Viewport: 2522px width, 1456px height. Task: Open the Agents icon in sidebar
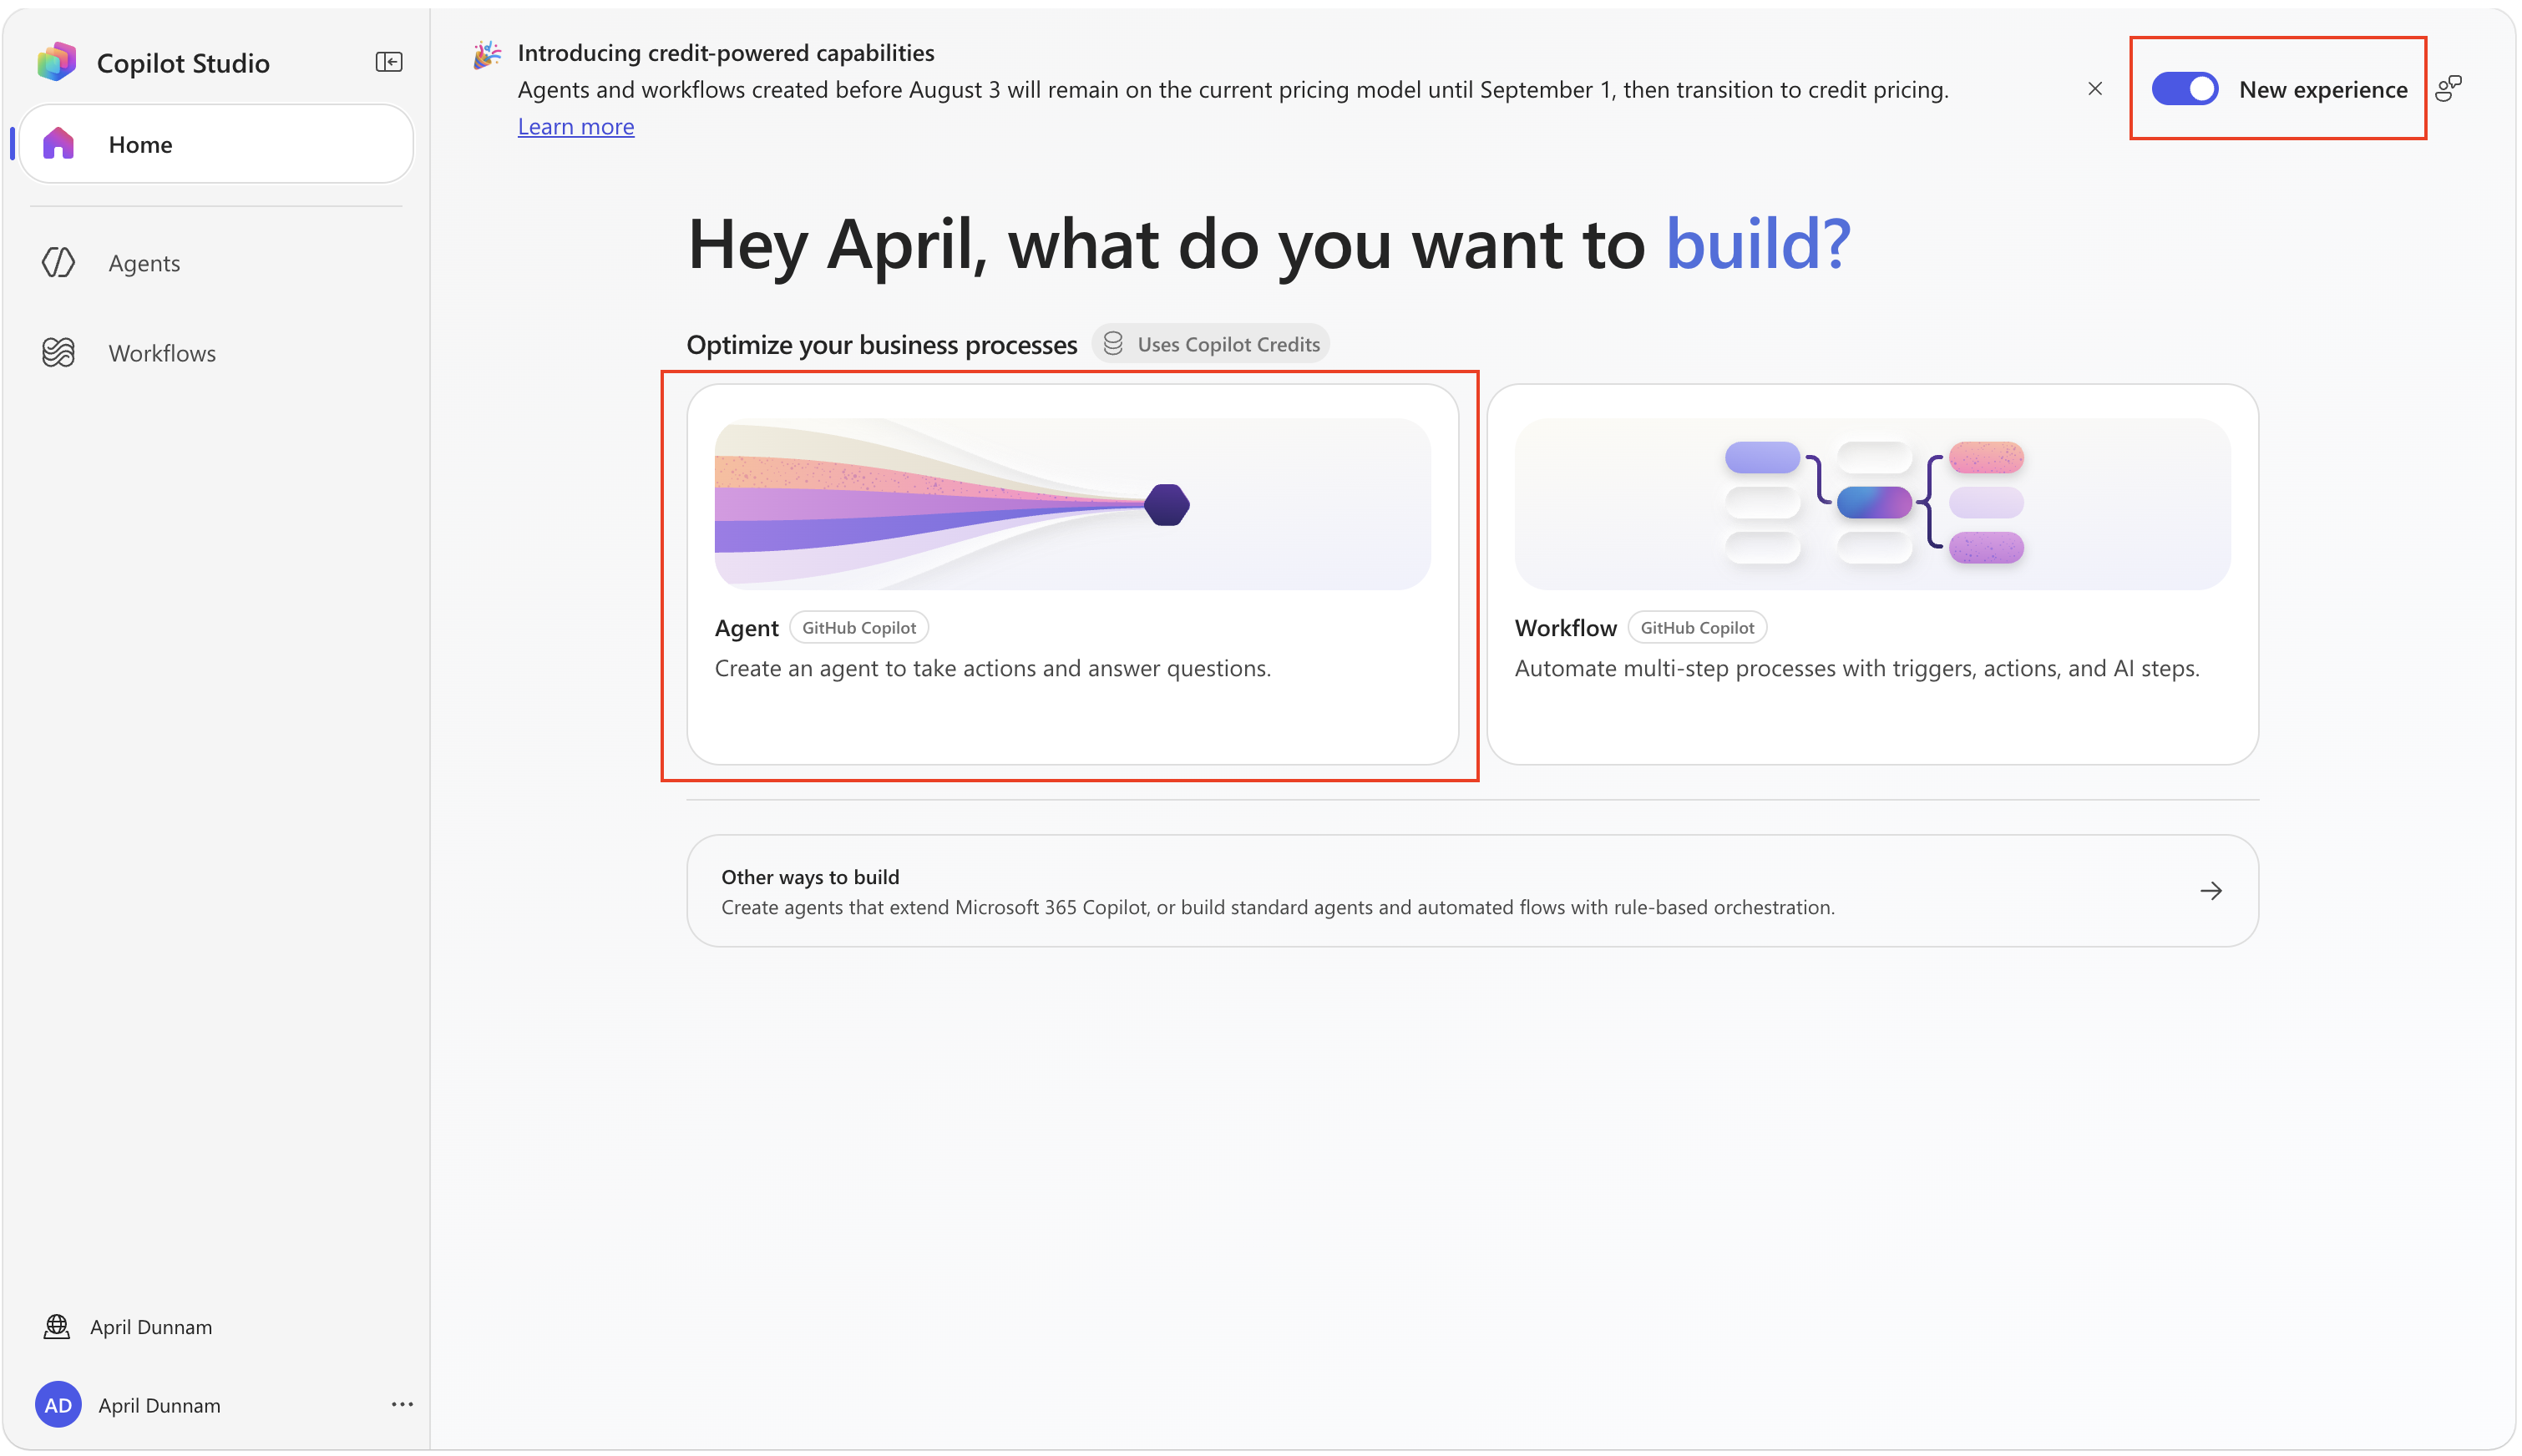pos(59,263)
